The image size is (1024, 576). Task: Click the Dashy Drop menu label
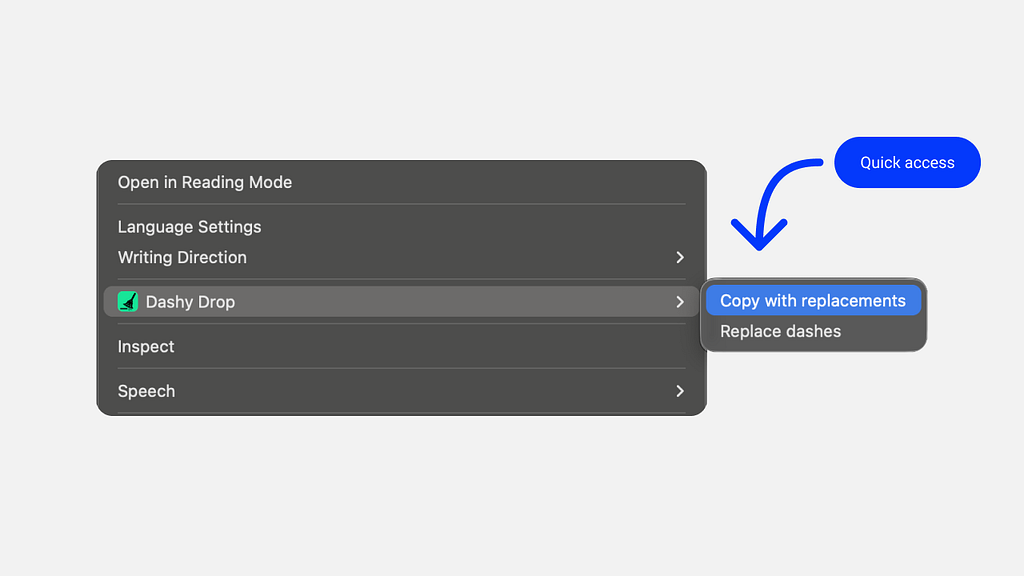click(190, 301)
